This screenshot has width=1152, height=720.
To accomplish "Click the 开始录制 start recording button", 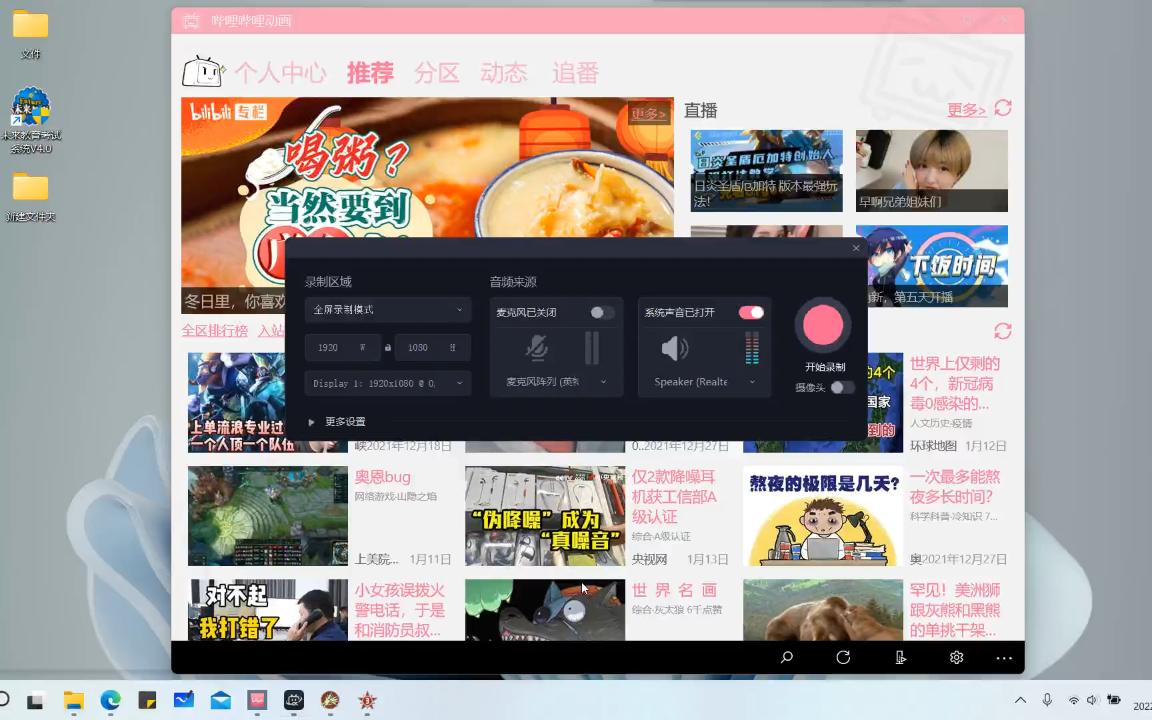I will (822, 324).
